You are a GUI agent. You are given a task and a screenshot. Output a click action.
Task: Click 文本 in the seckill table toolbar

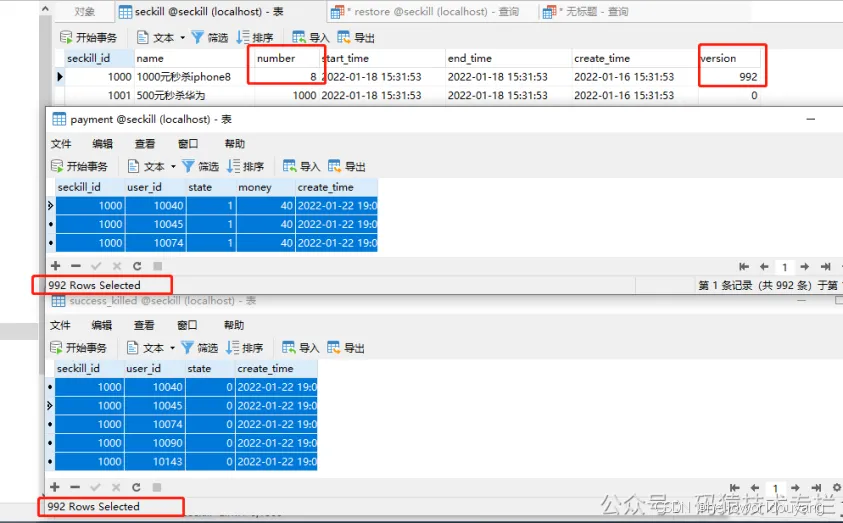[x=156, y=37]
